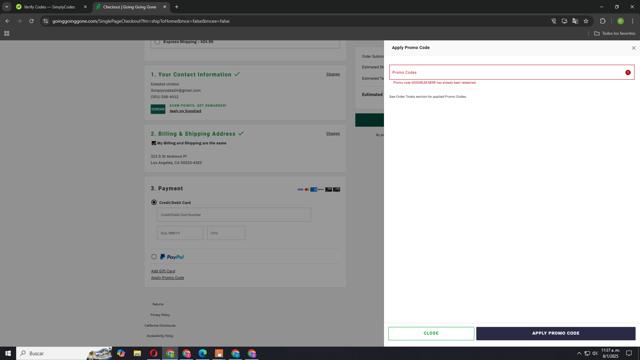This screenshot has height=360, width=640.
Task: Open the green profile avatar
Action: pyautogui.click(x=620, y=21)
